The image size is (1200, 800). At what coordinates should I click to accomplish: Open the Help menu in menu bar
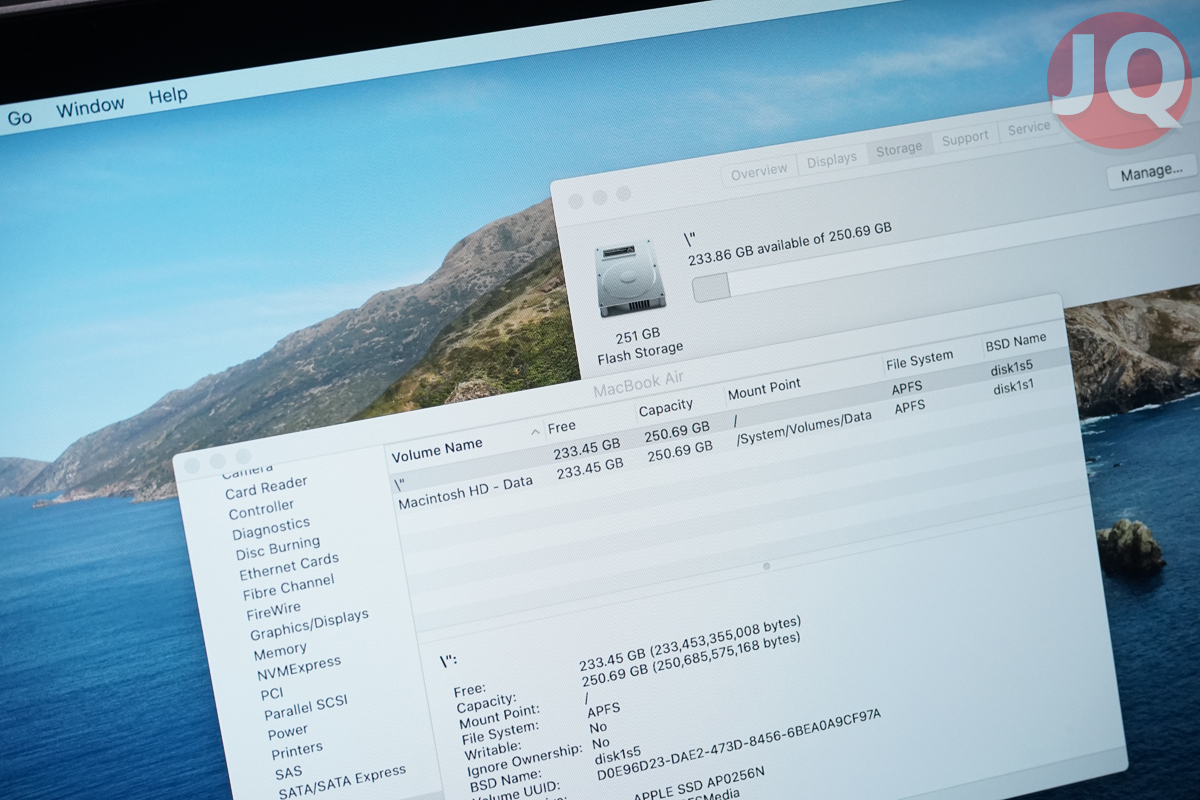(168, 97)
